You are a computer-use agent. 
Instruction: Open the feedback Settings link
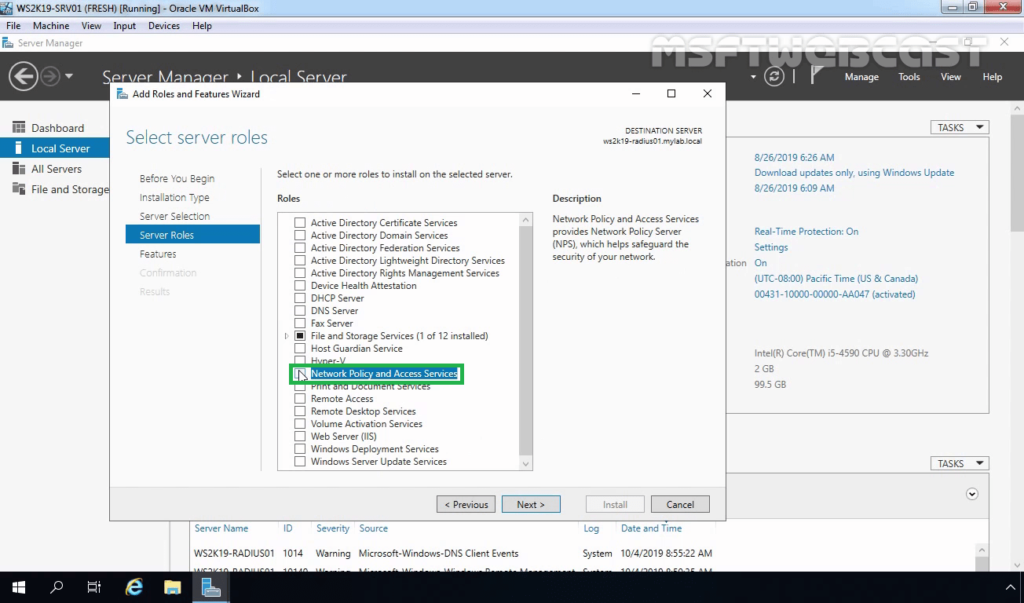(x=771, y=247)
